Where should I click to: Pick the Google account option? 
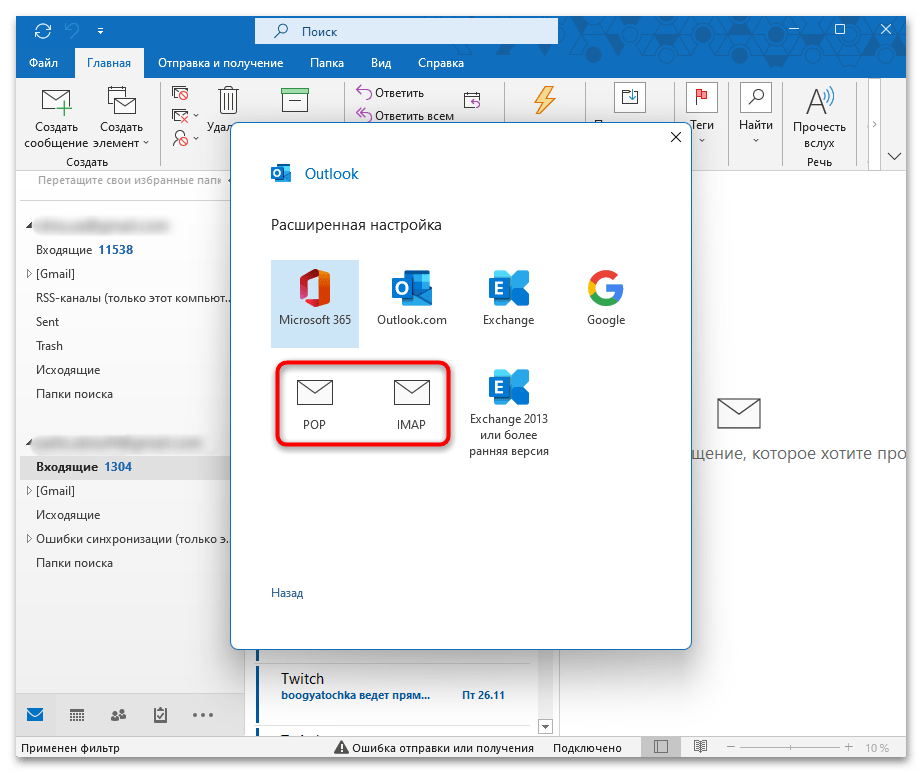click(606, 297)
